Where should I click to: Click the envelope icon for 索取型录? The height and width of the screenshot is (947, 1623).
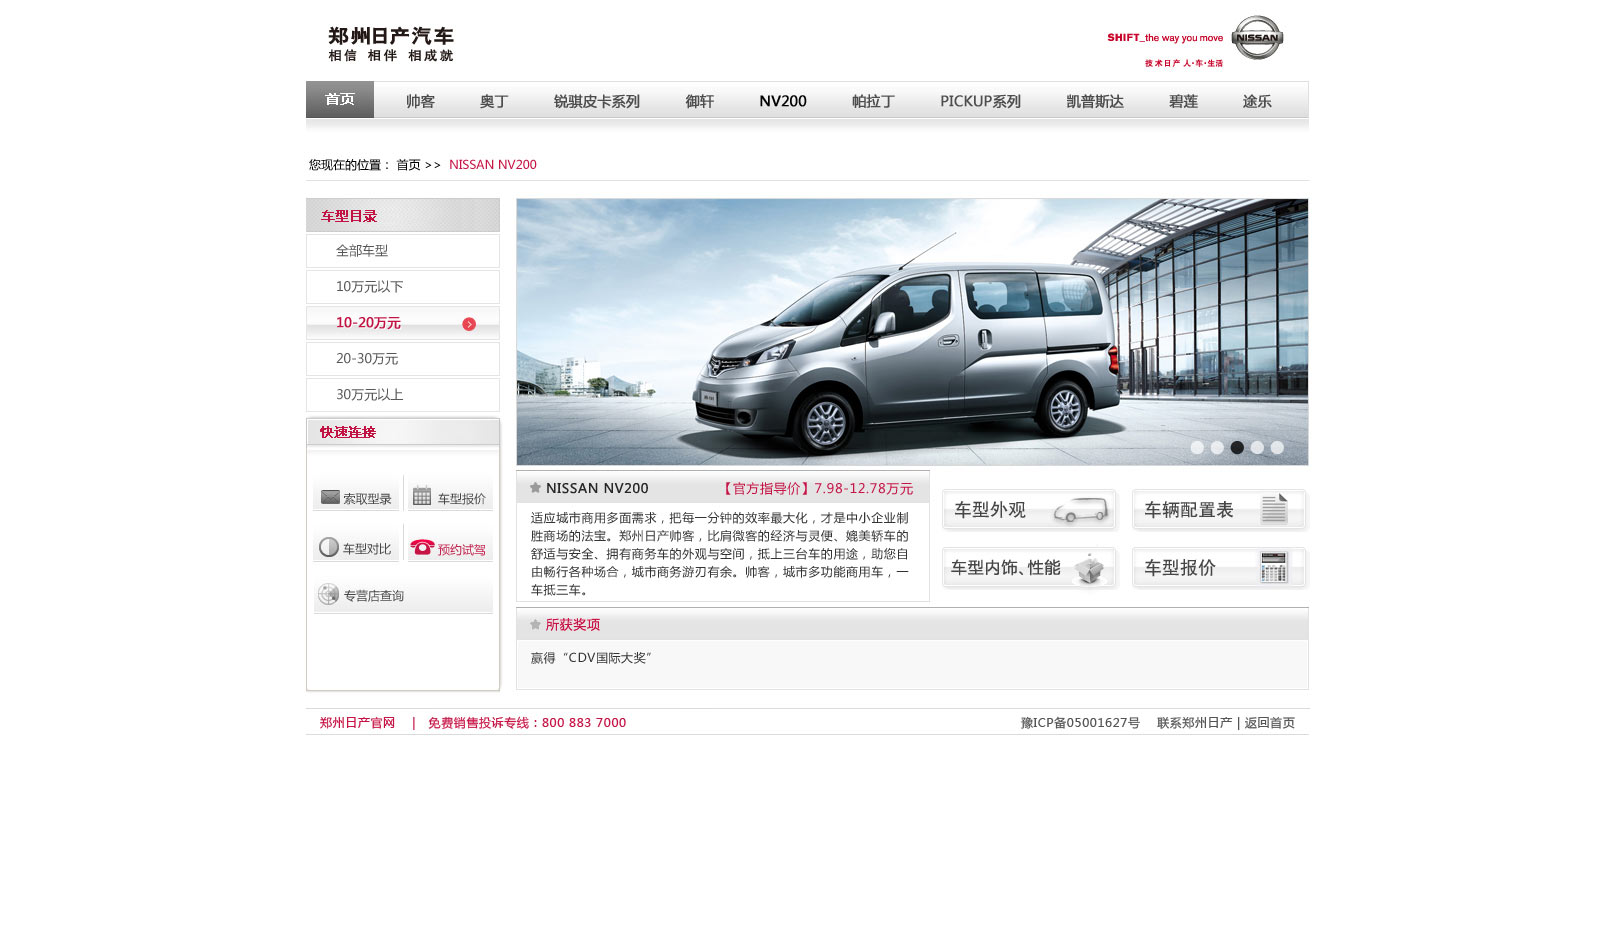coord(330,497)
